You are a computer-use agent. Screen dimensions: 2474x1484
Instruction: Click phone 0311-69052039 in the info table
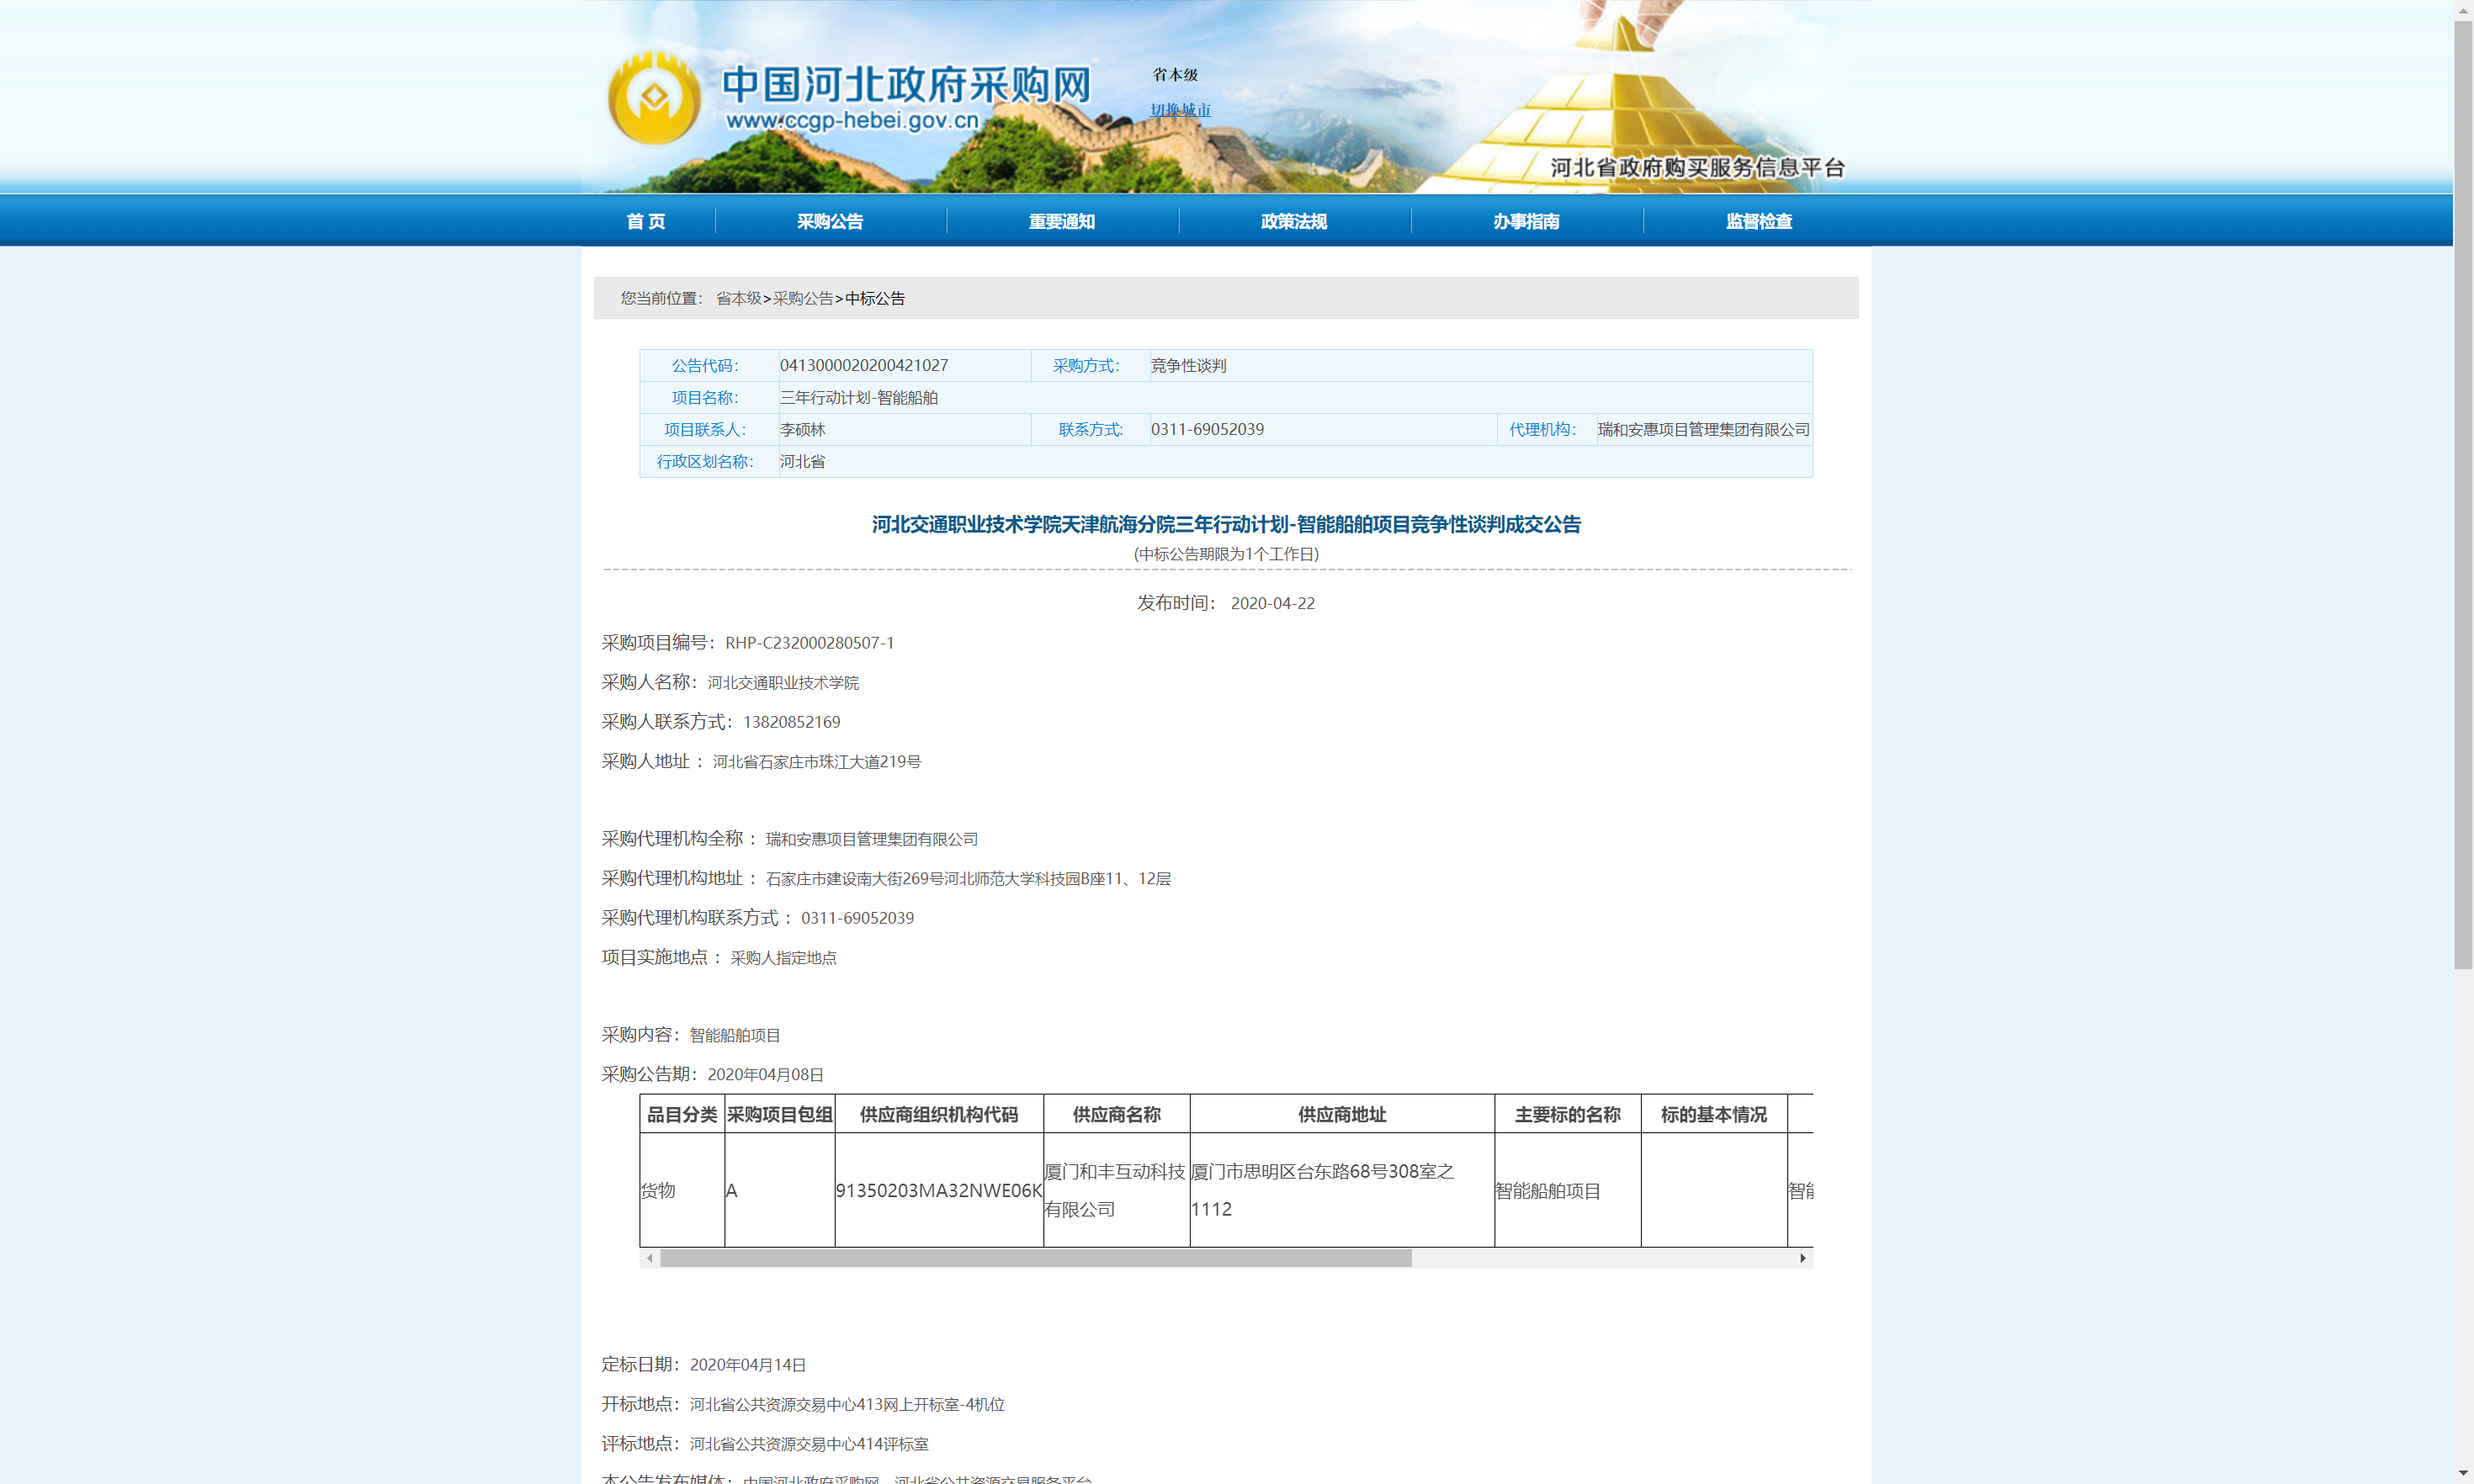(1207, 429)
